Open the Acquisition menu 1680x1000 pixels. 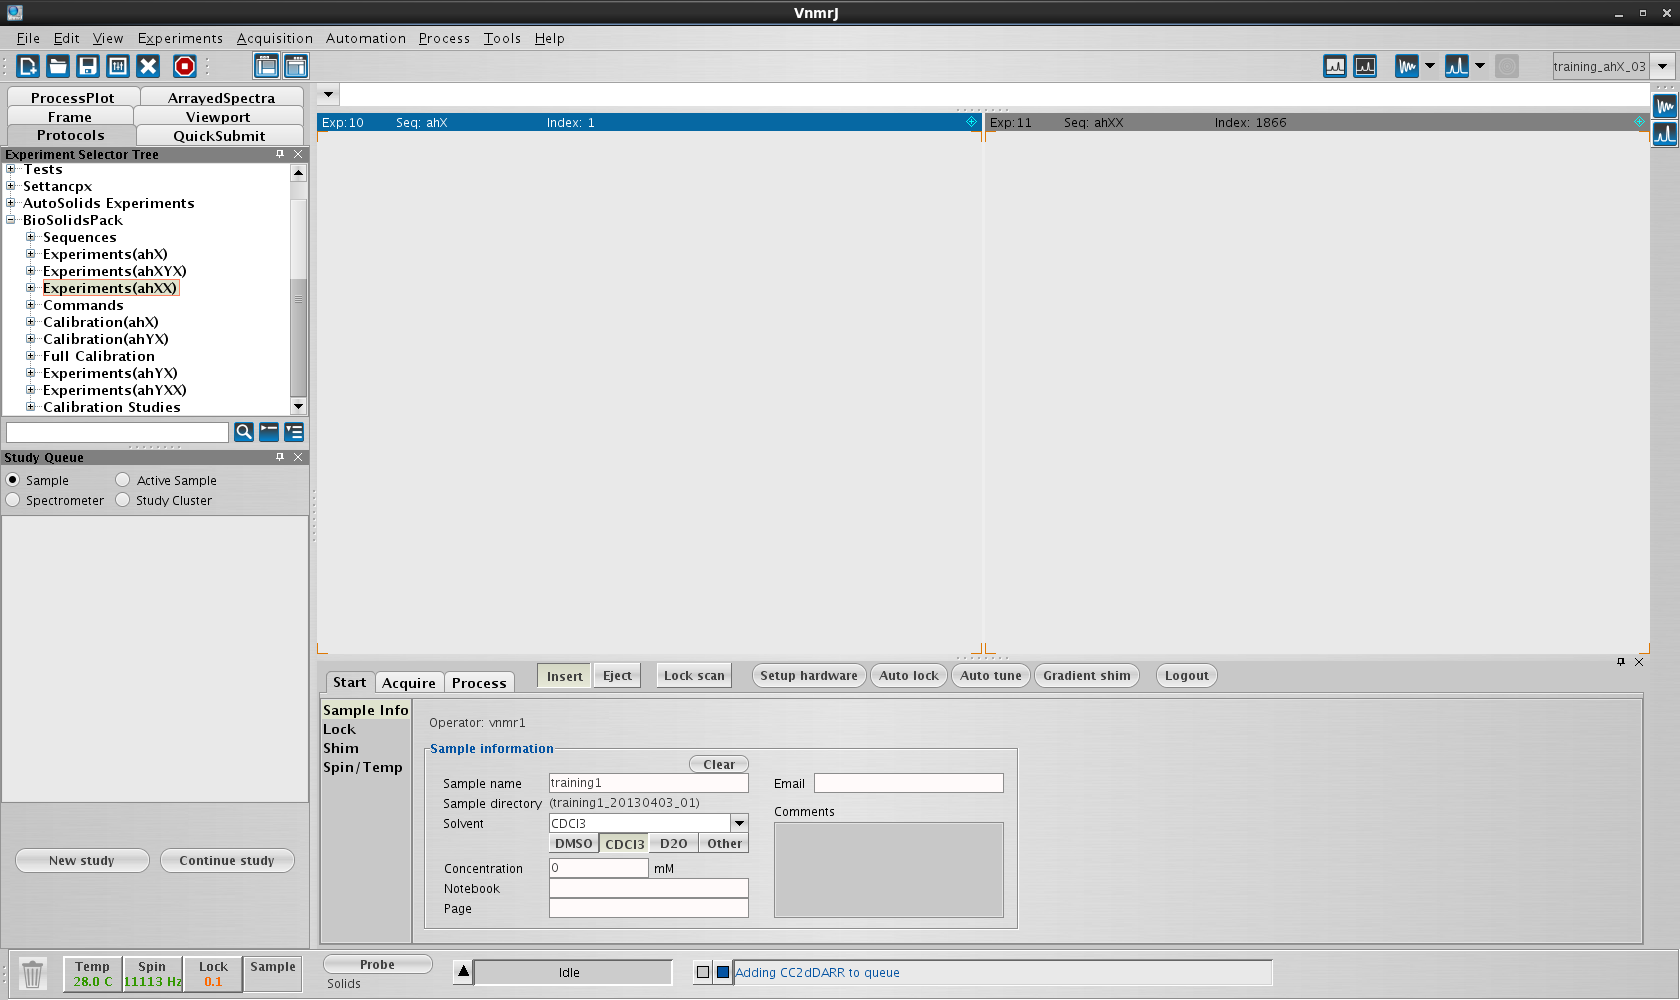pos(274,38)
